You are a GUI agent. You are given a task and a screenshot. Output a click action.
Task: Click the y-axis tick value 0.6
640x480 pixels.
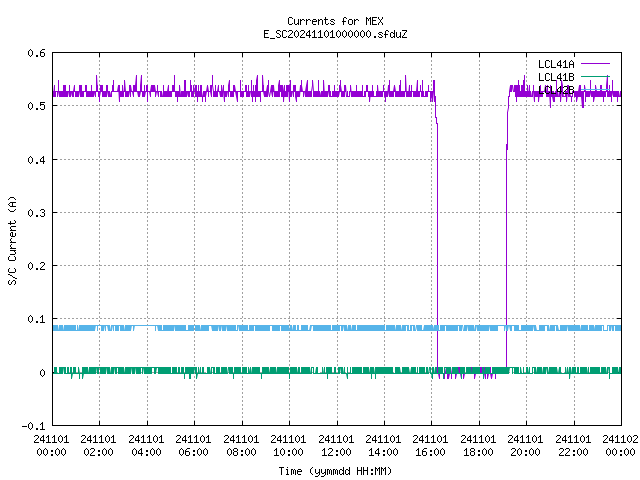36,53
